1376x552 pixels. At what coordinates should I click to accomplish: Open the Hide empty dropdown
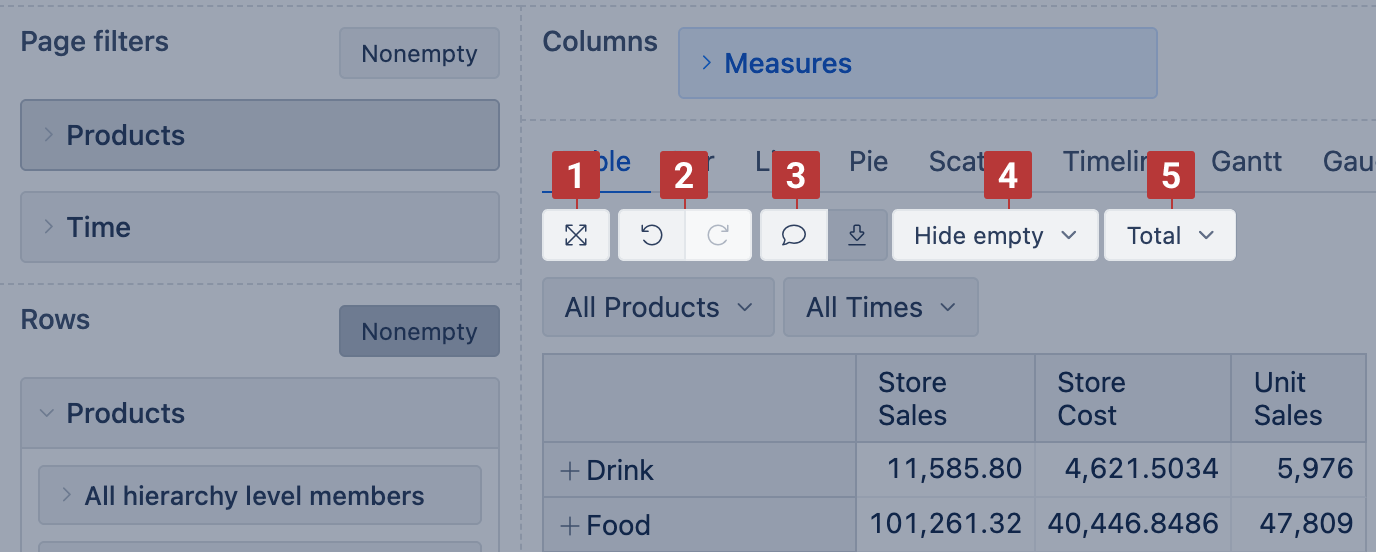click(995, 235)
